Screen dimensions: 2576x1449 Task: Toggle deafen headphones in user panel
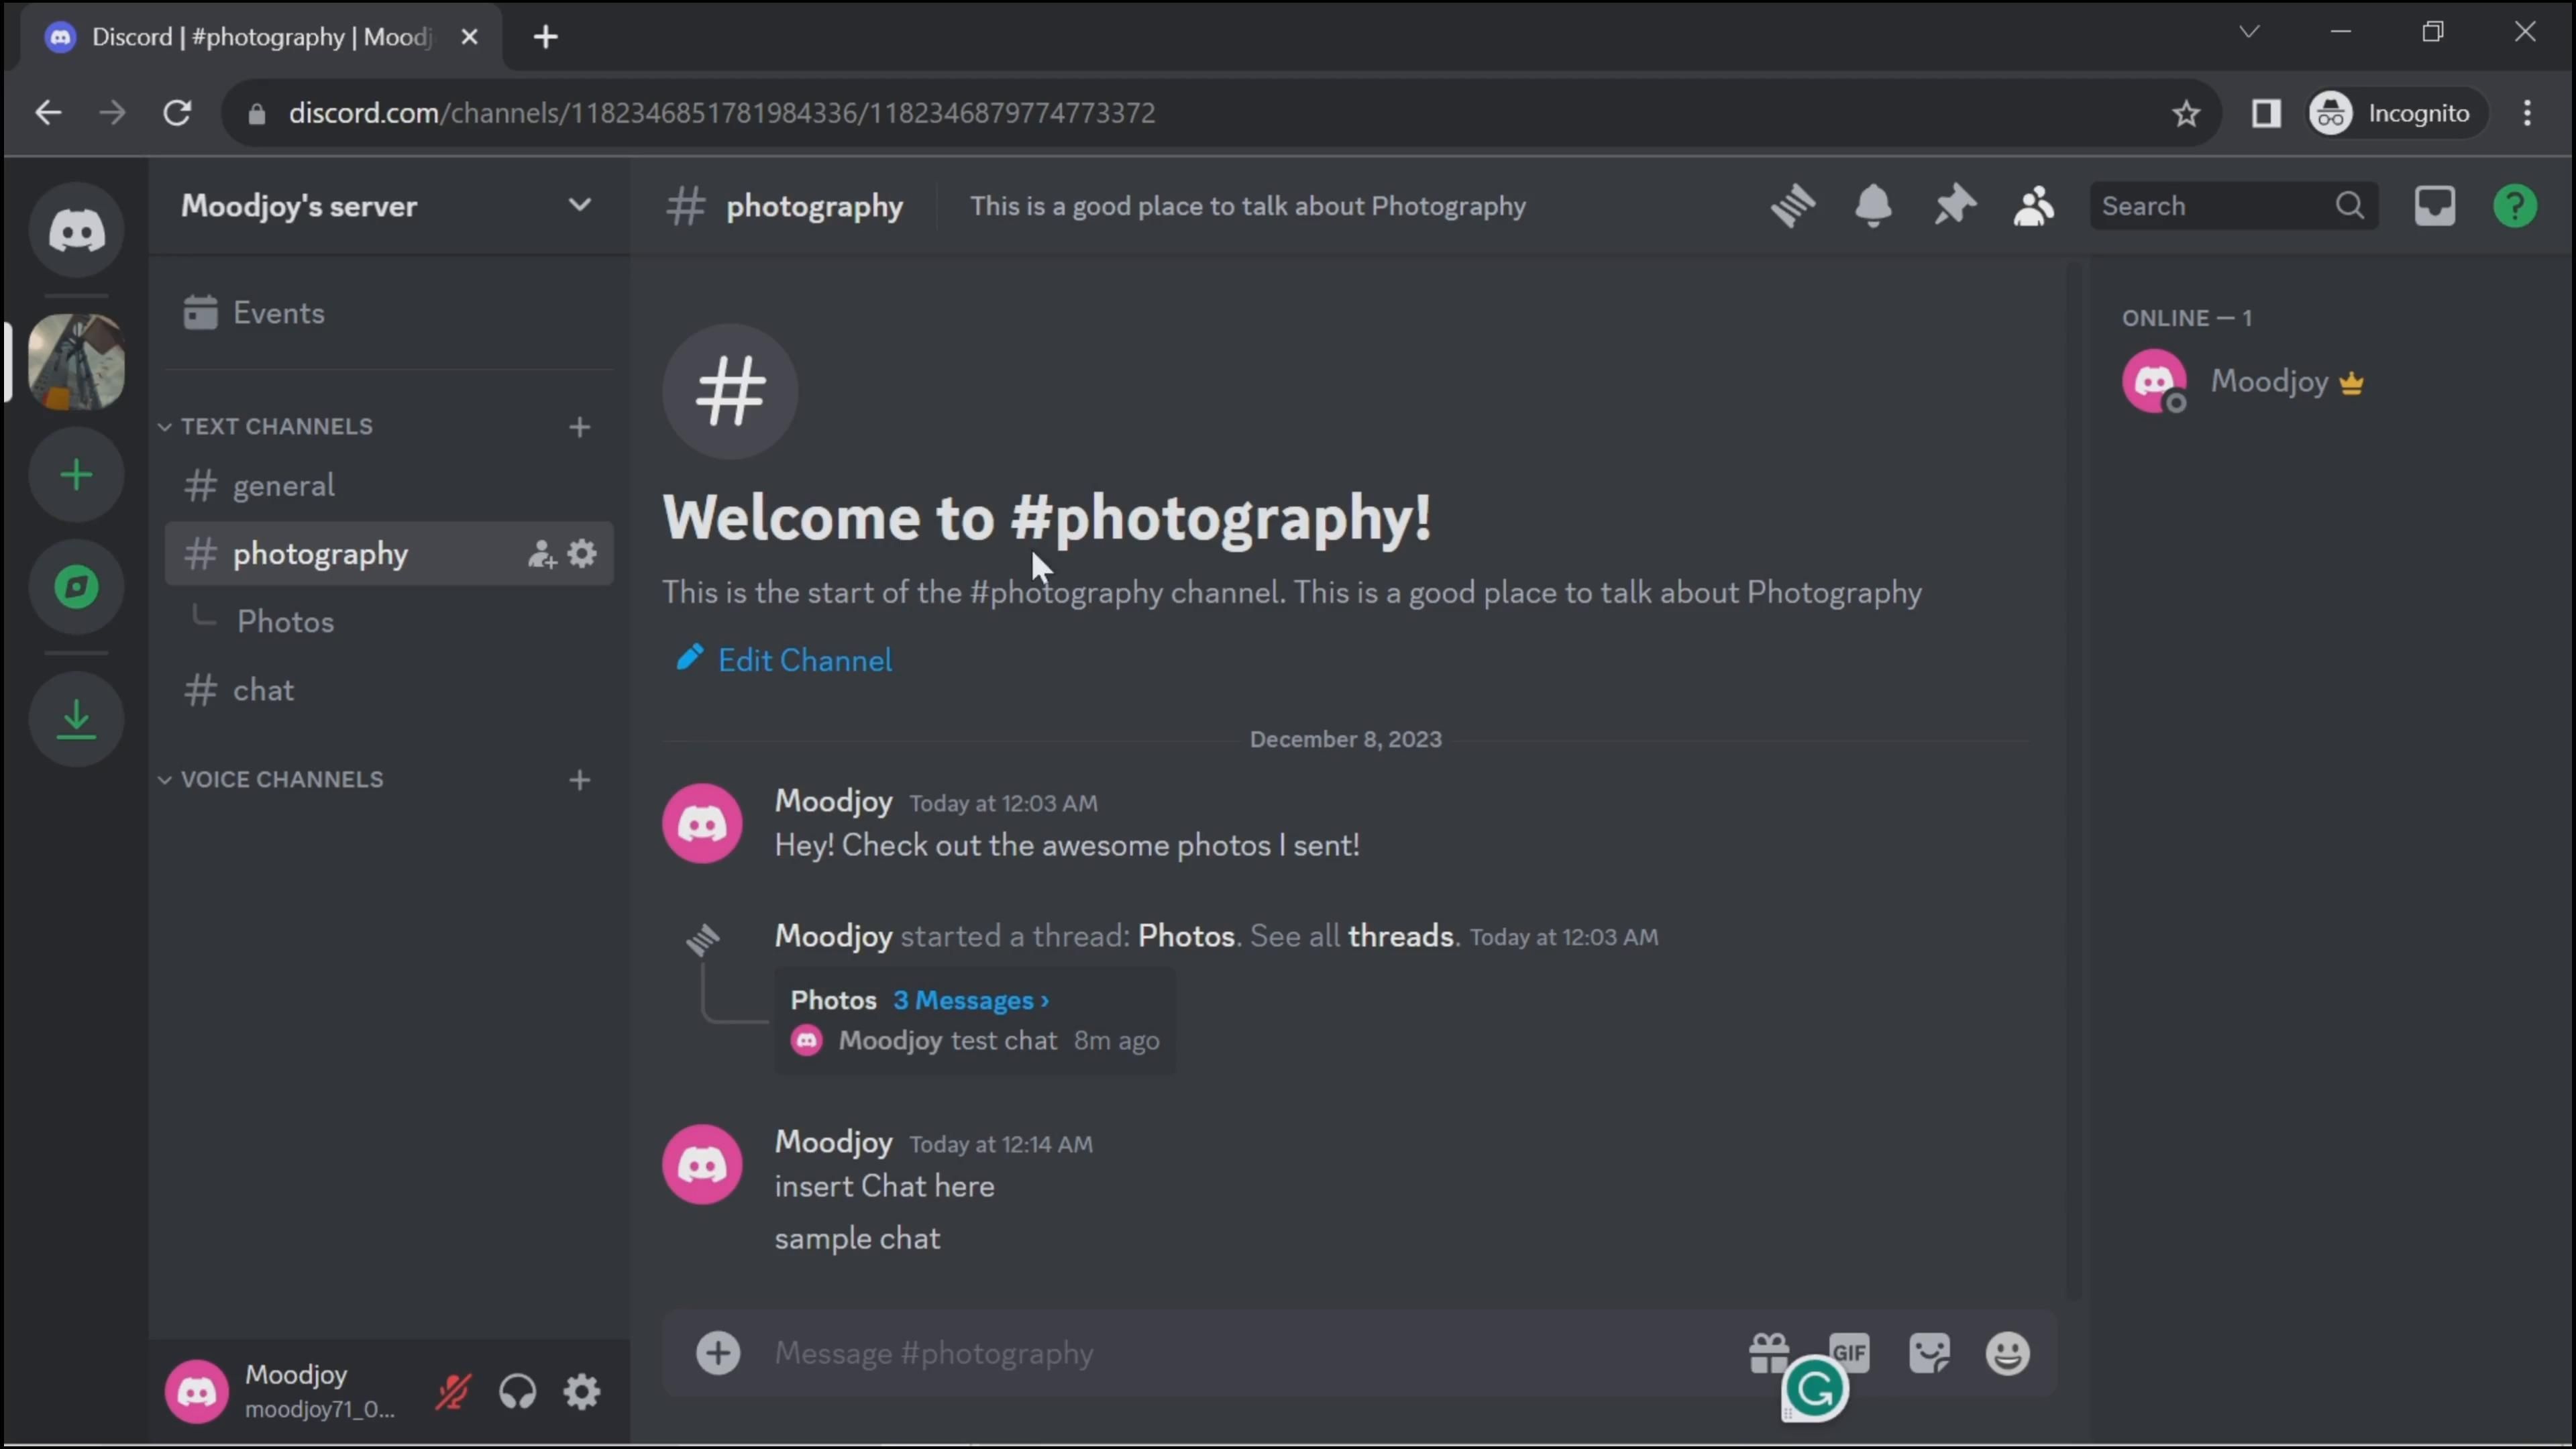(x=517, y=1391)
